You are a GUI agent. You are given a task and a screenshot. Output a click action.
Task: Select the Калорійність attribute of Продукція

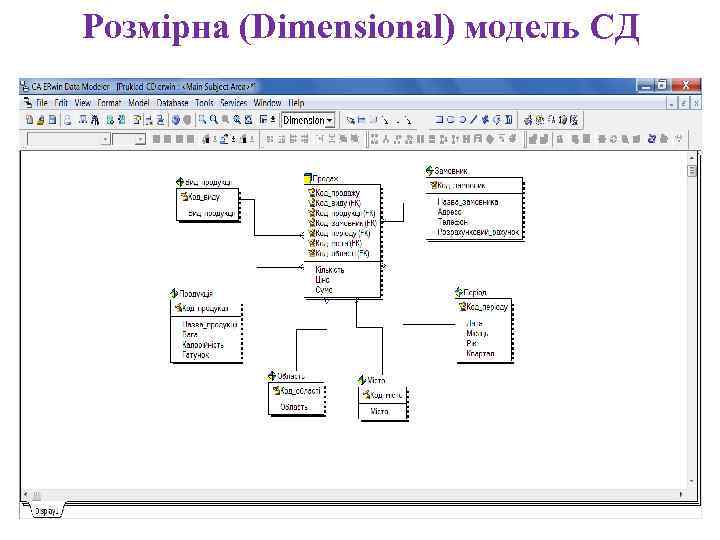pos(202,344)
